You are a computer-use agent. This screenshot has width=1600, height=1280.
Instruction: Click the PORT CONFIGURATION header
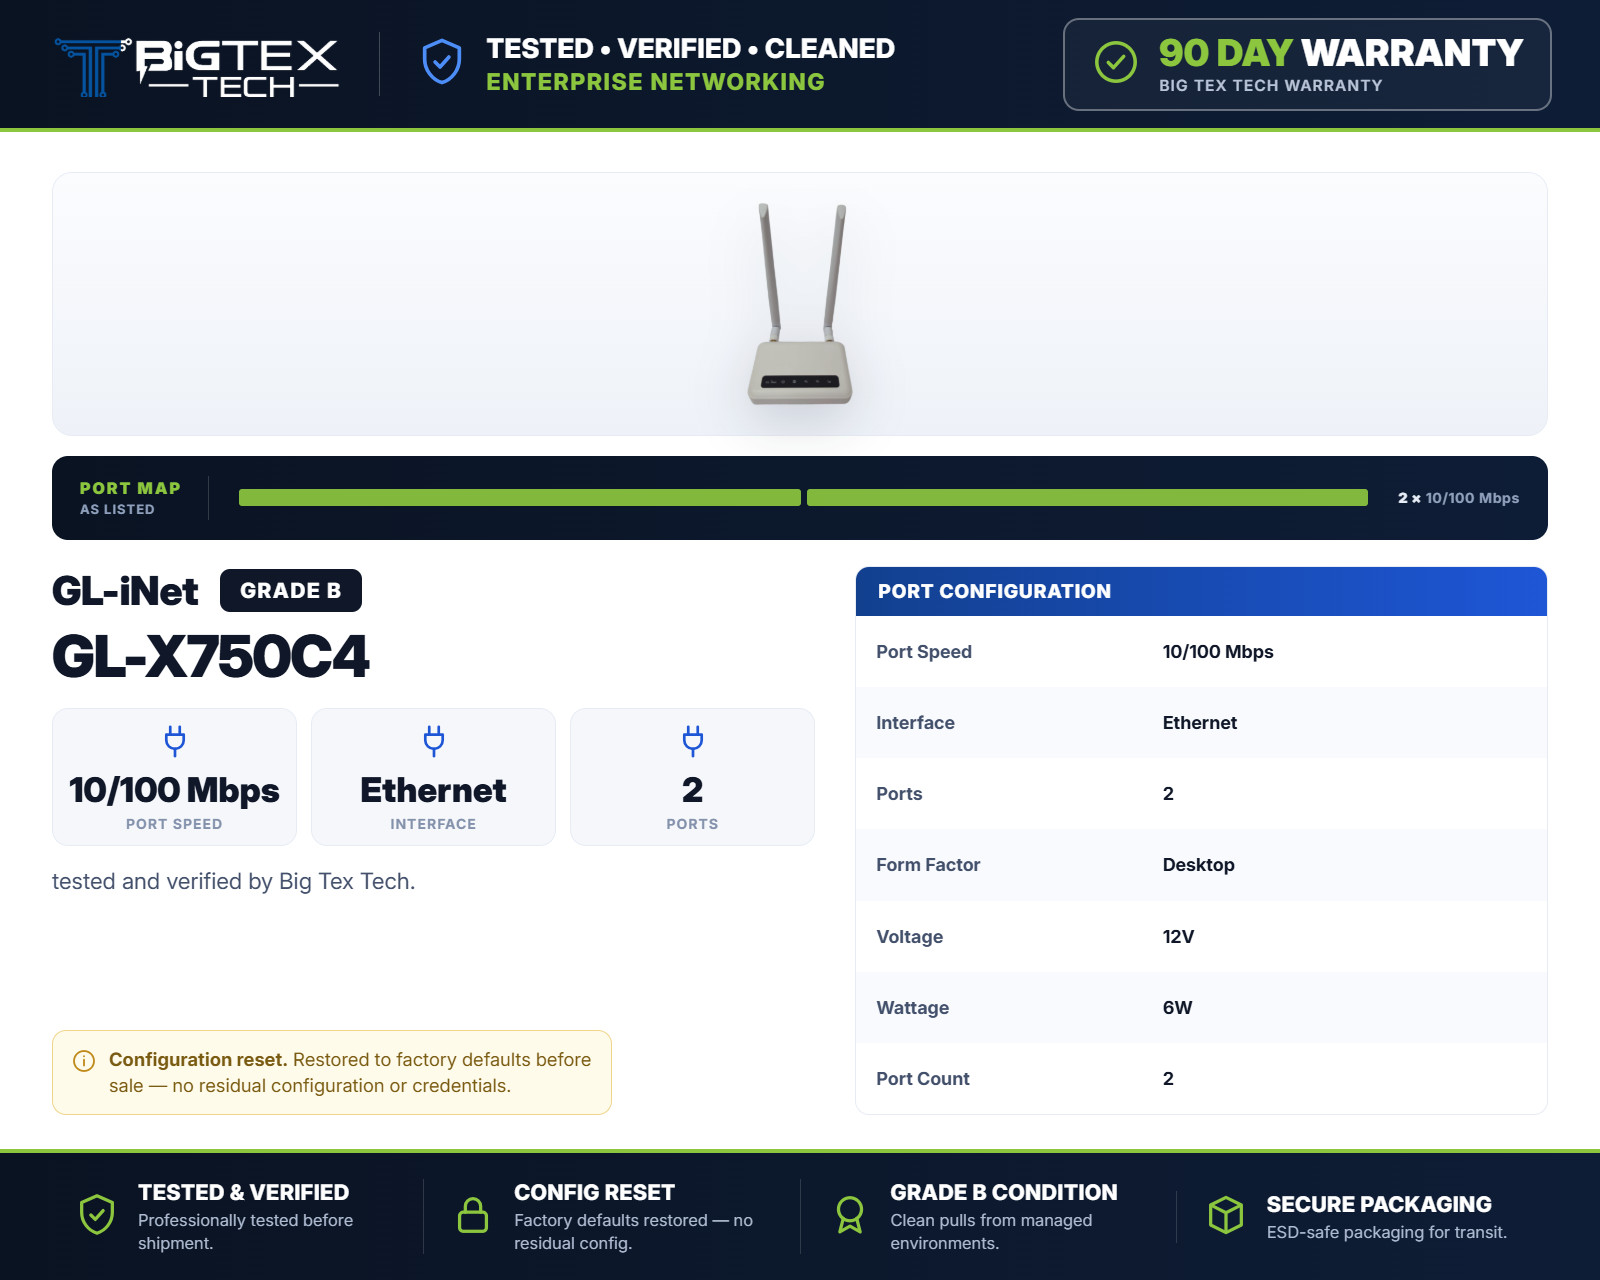pyautogui.click(x=1201, y=591)
